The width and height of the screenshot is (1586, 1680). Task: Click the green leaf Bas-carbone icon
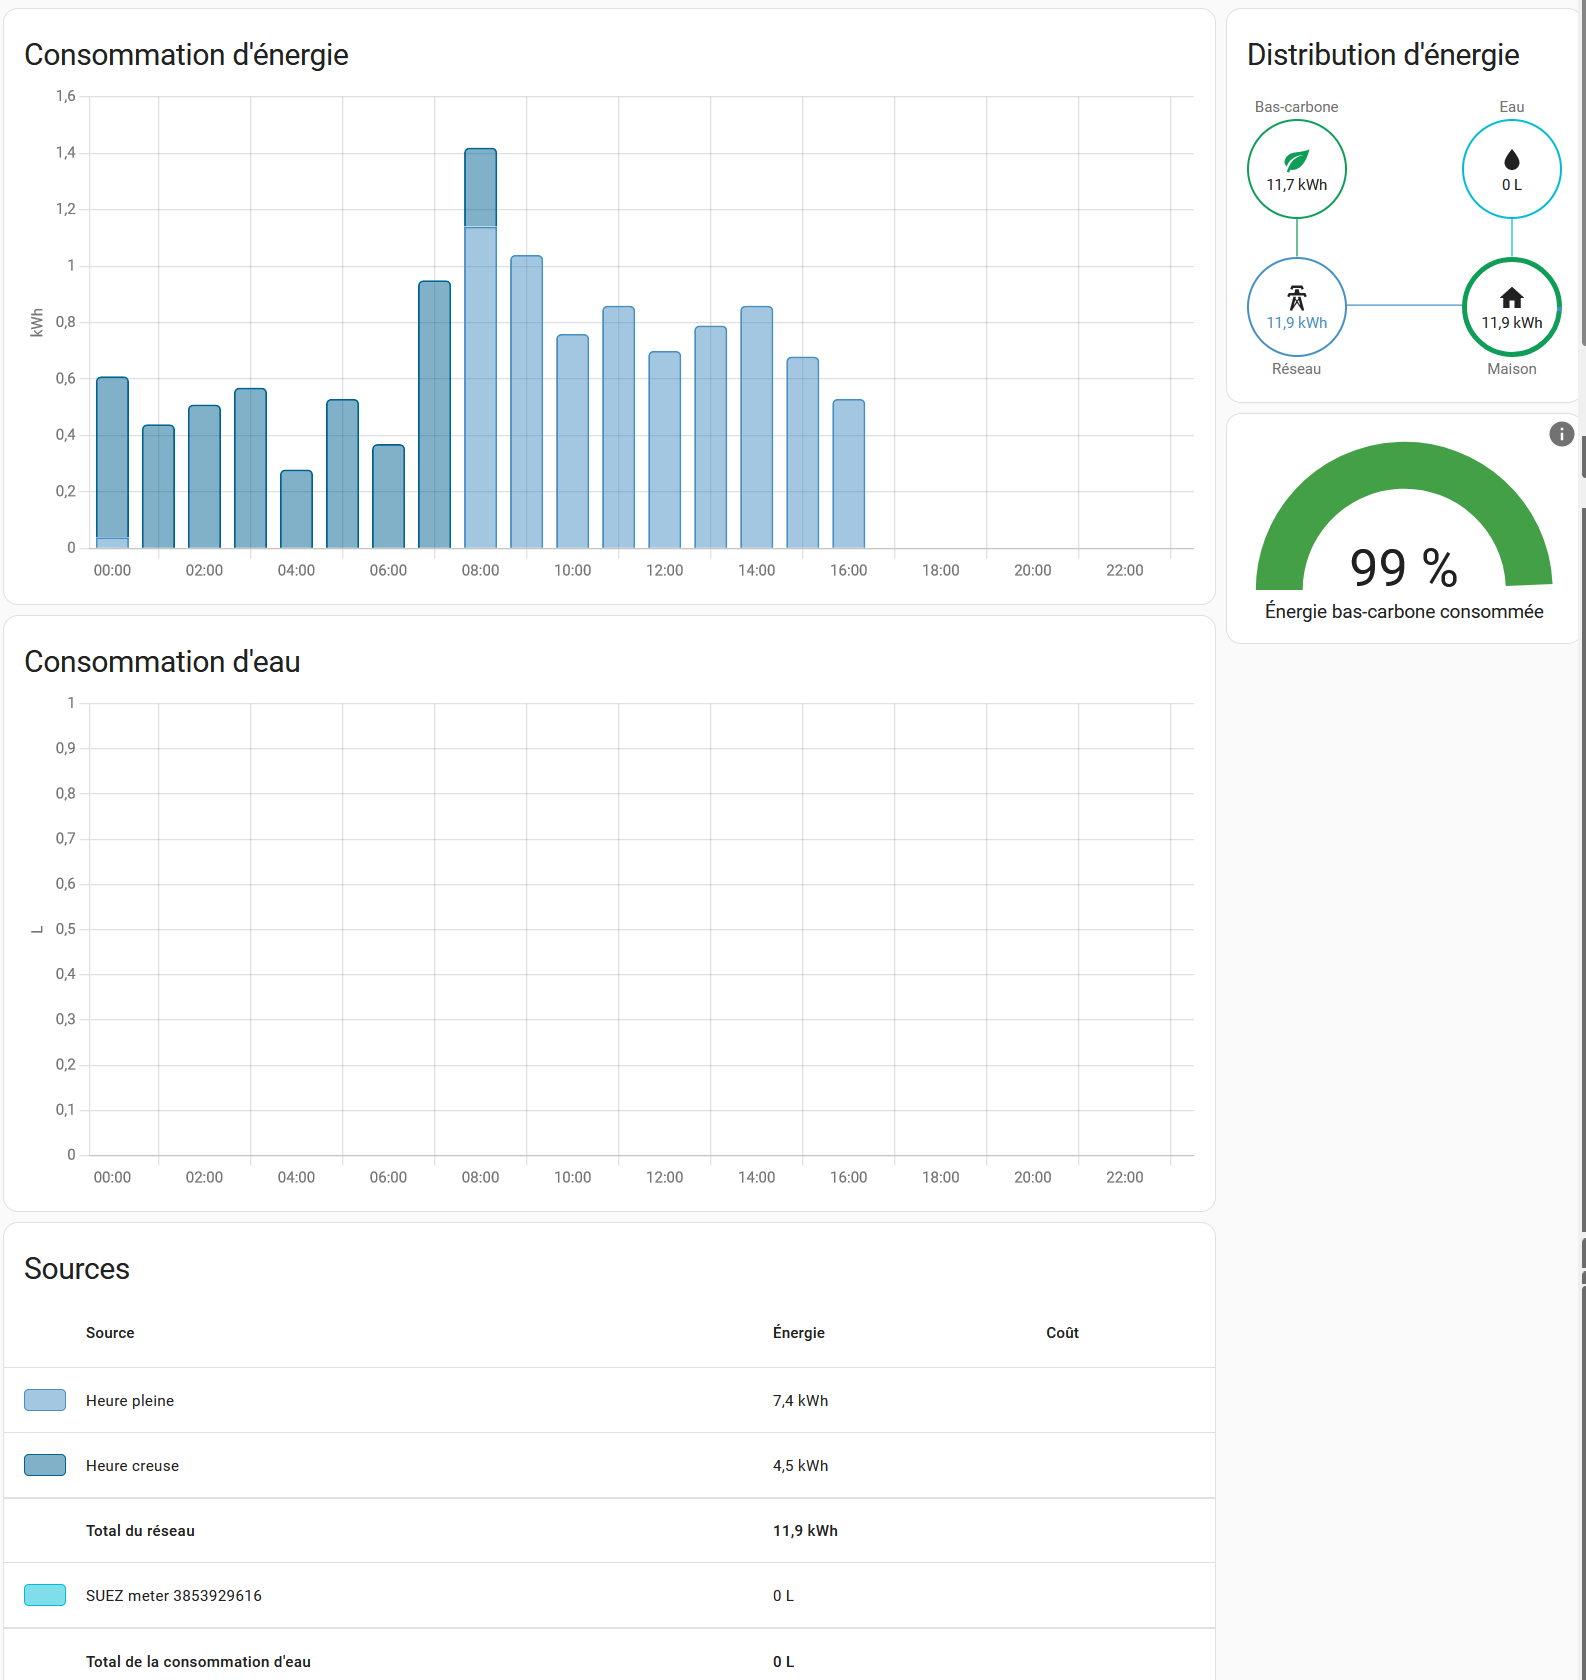coord(1296,160)
